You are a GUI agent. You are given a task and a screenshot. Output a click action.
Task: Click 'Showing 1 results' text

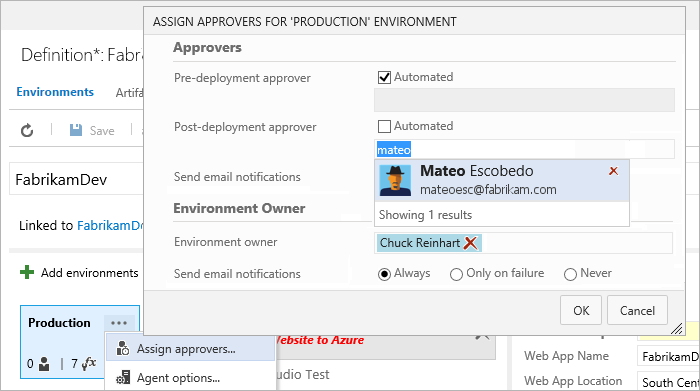click(x=425, y=215)
